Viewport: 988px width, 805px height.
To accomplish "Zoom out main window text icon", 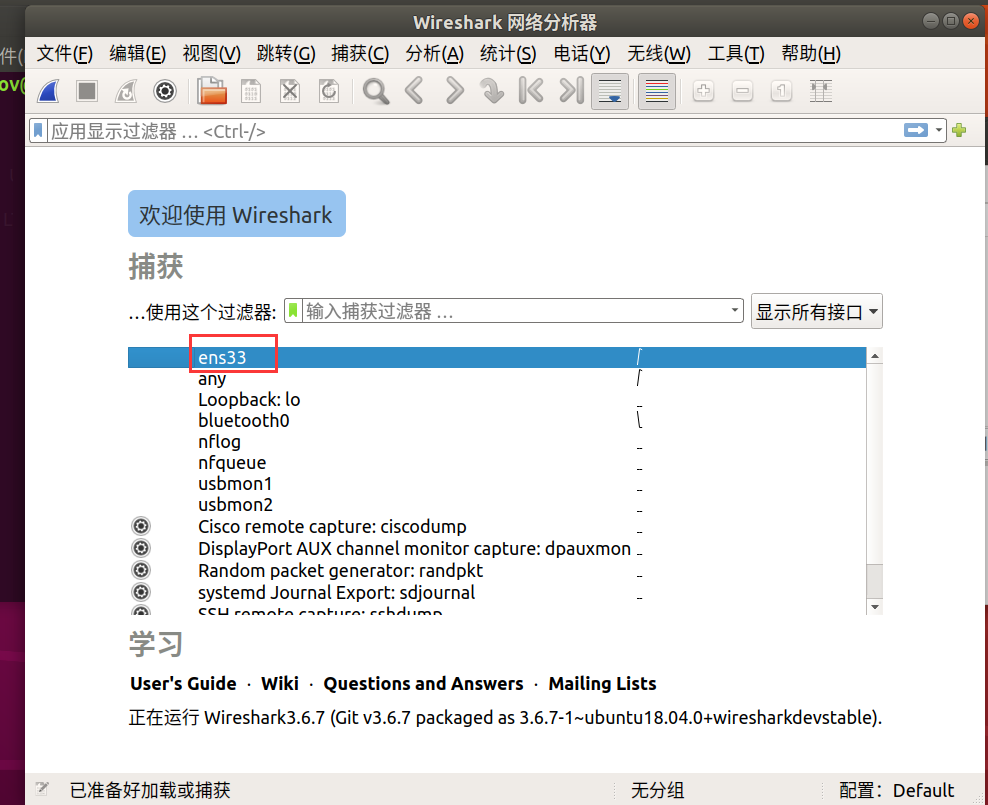I will click(x=742, y=91).
